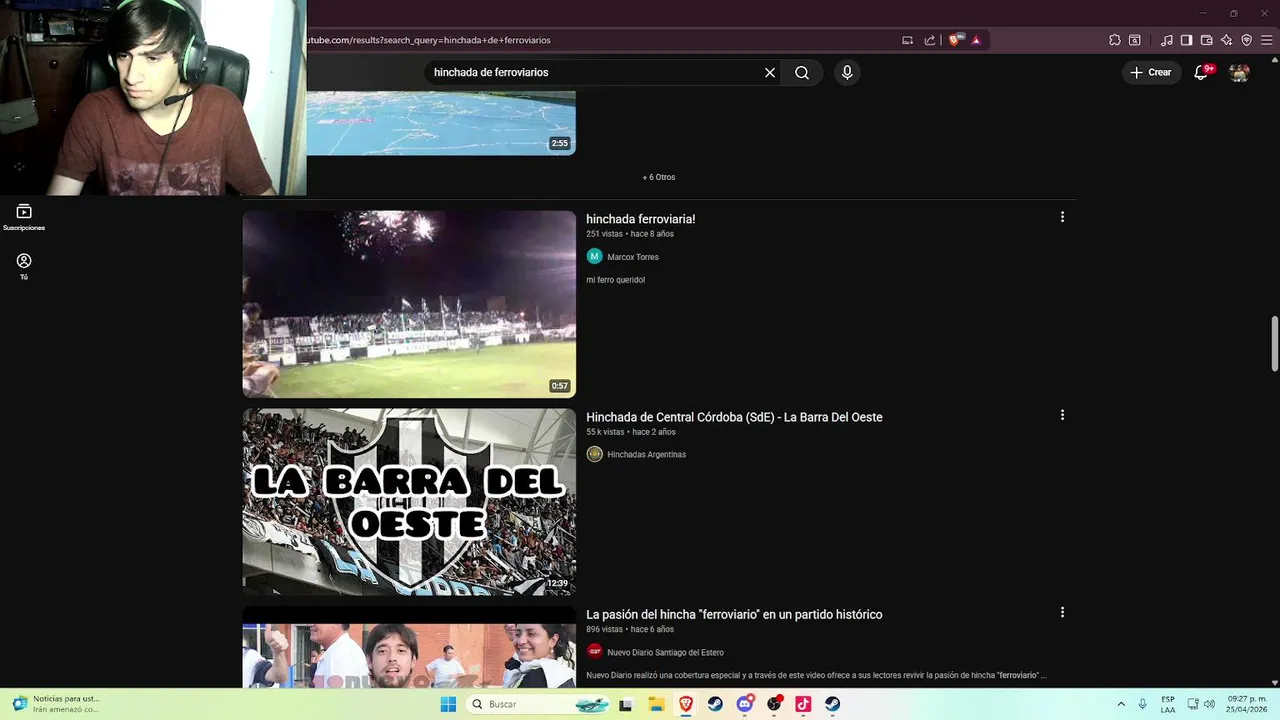Open YouTube notifications bell

point(1202,72)
